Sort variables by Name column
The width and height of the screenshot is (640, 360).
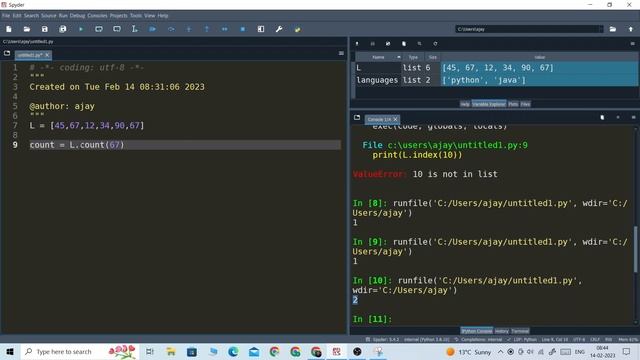pyautogui.click(x=378, y=57)
